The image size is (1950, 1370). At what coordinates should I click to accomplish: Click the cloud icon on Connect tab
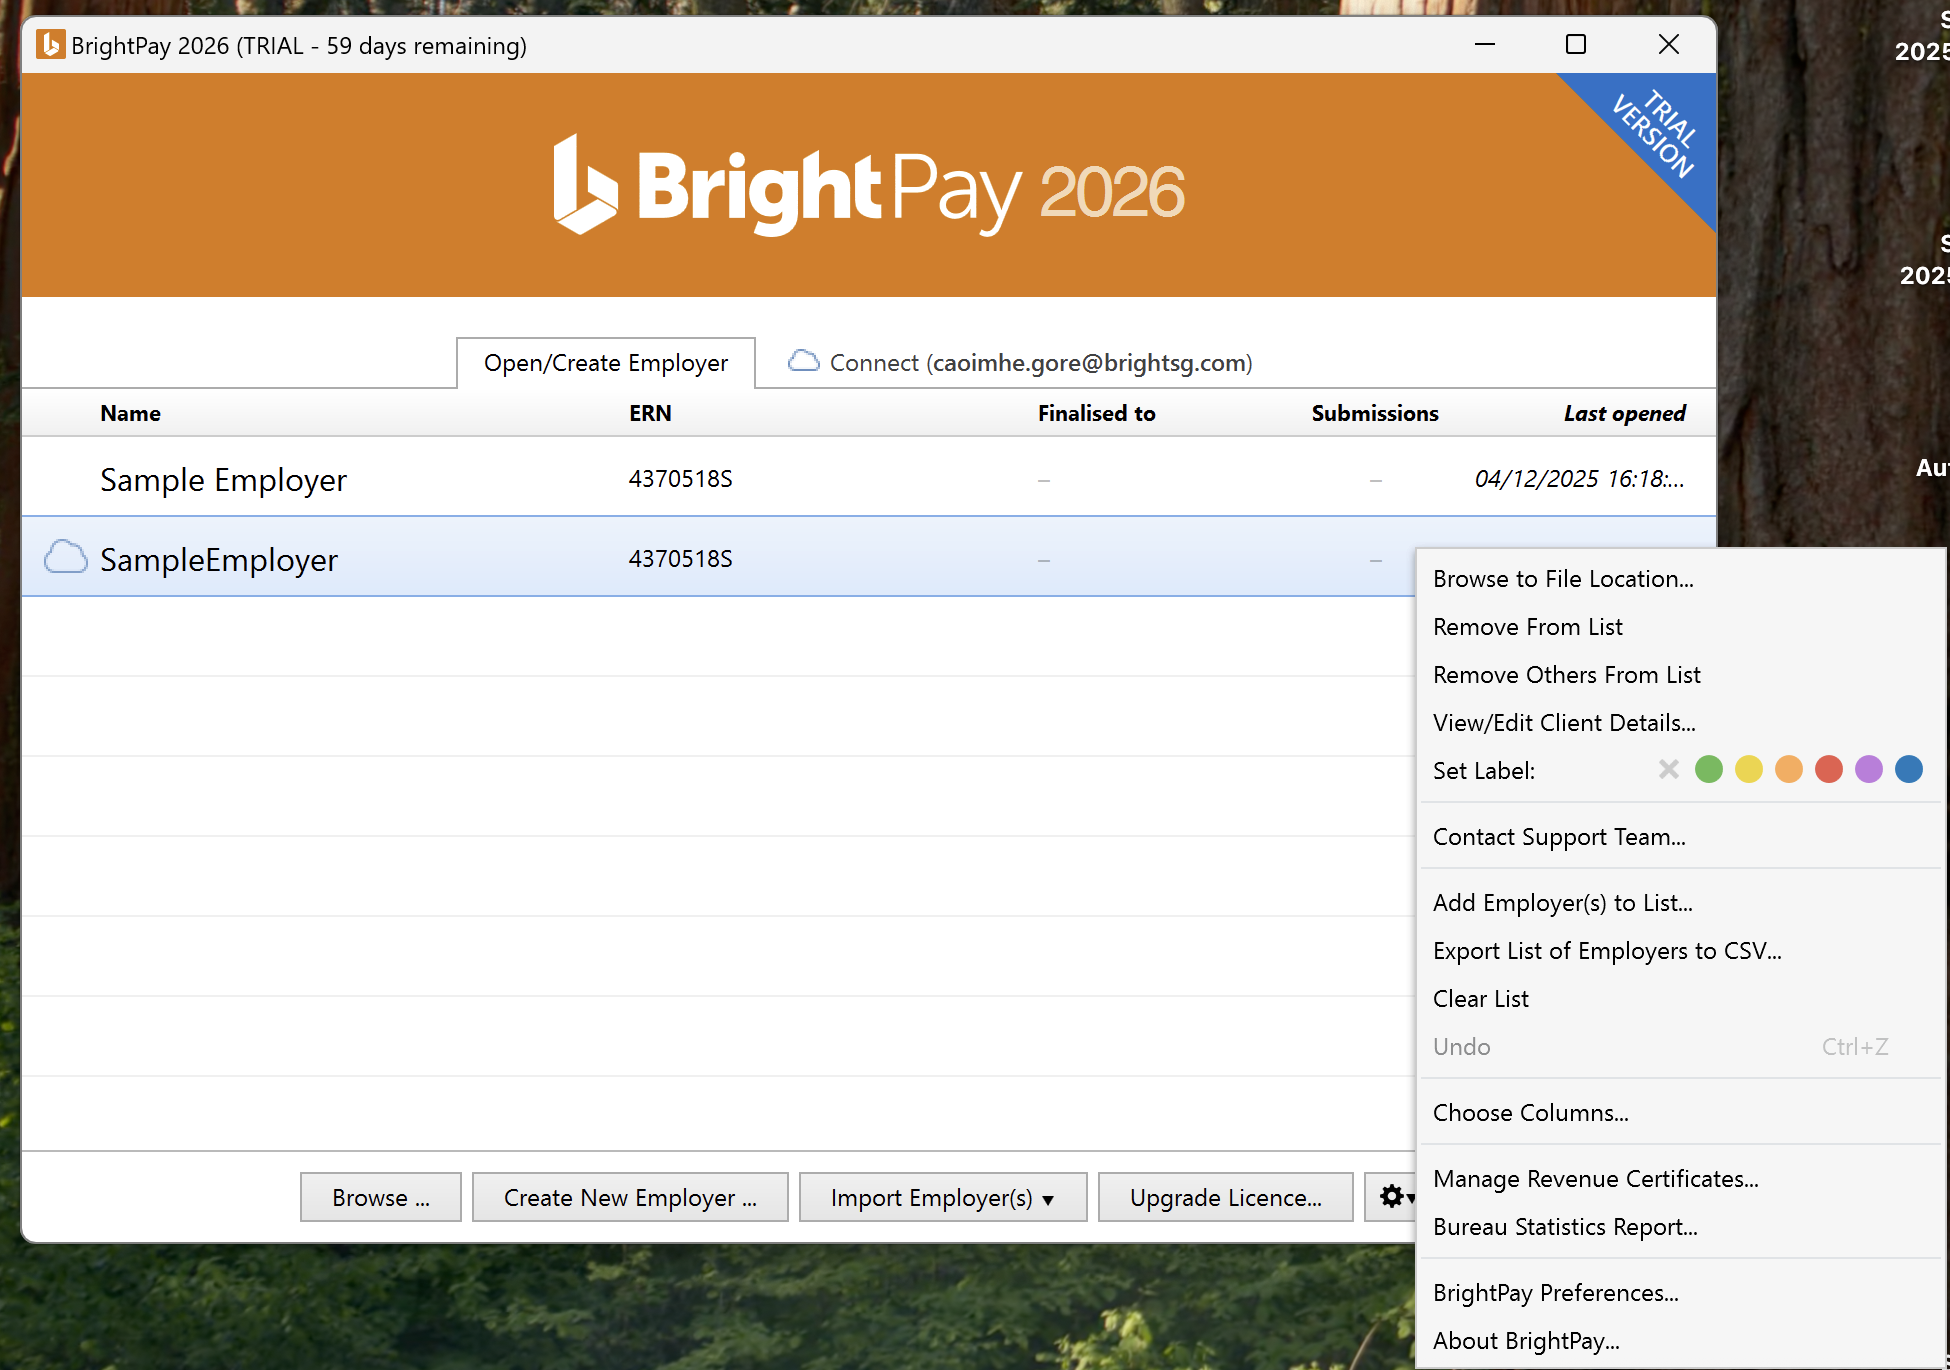[803, 361]
